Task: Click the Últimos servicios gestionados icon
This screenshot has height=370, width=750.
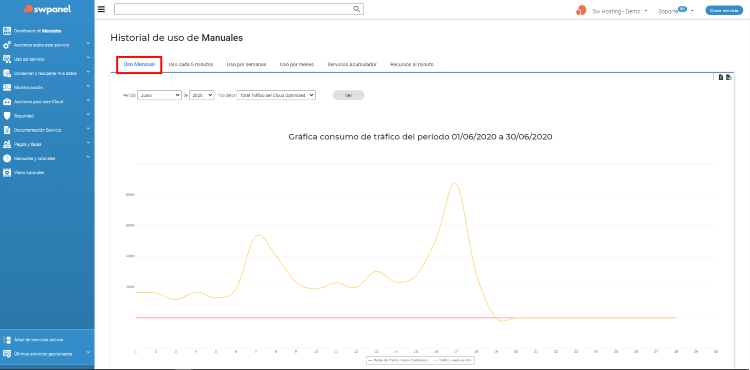Action: (7, 354)
